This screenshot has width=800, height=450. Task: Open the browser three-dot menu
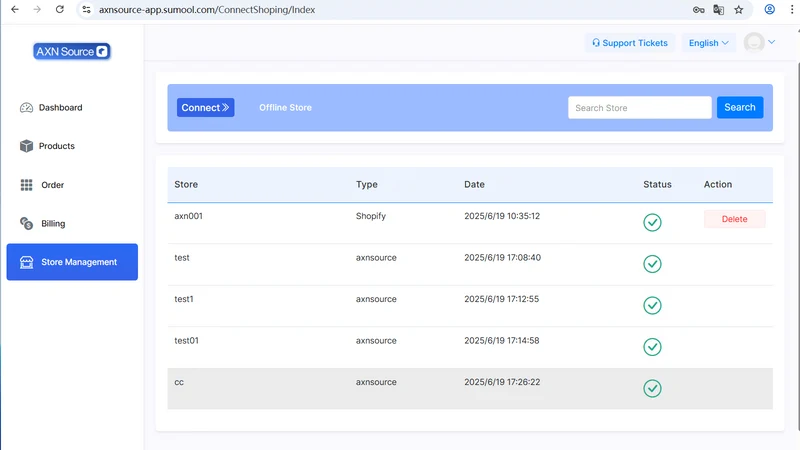coord(792,10)
